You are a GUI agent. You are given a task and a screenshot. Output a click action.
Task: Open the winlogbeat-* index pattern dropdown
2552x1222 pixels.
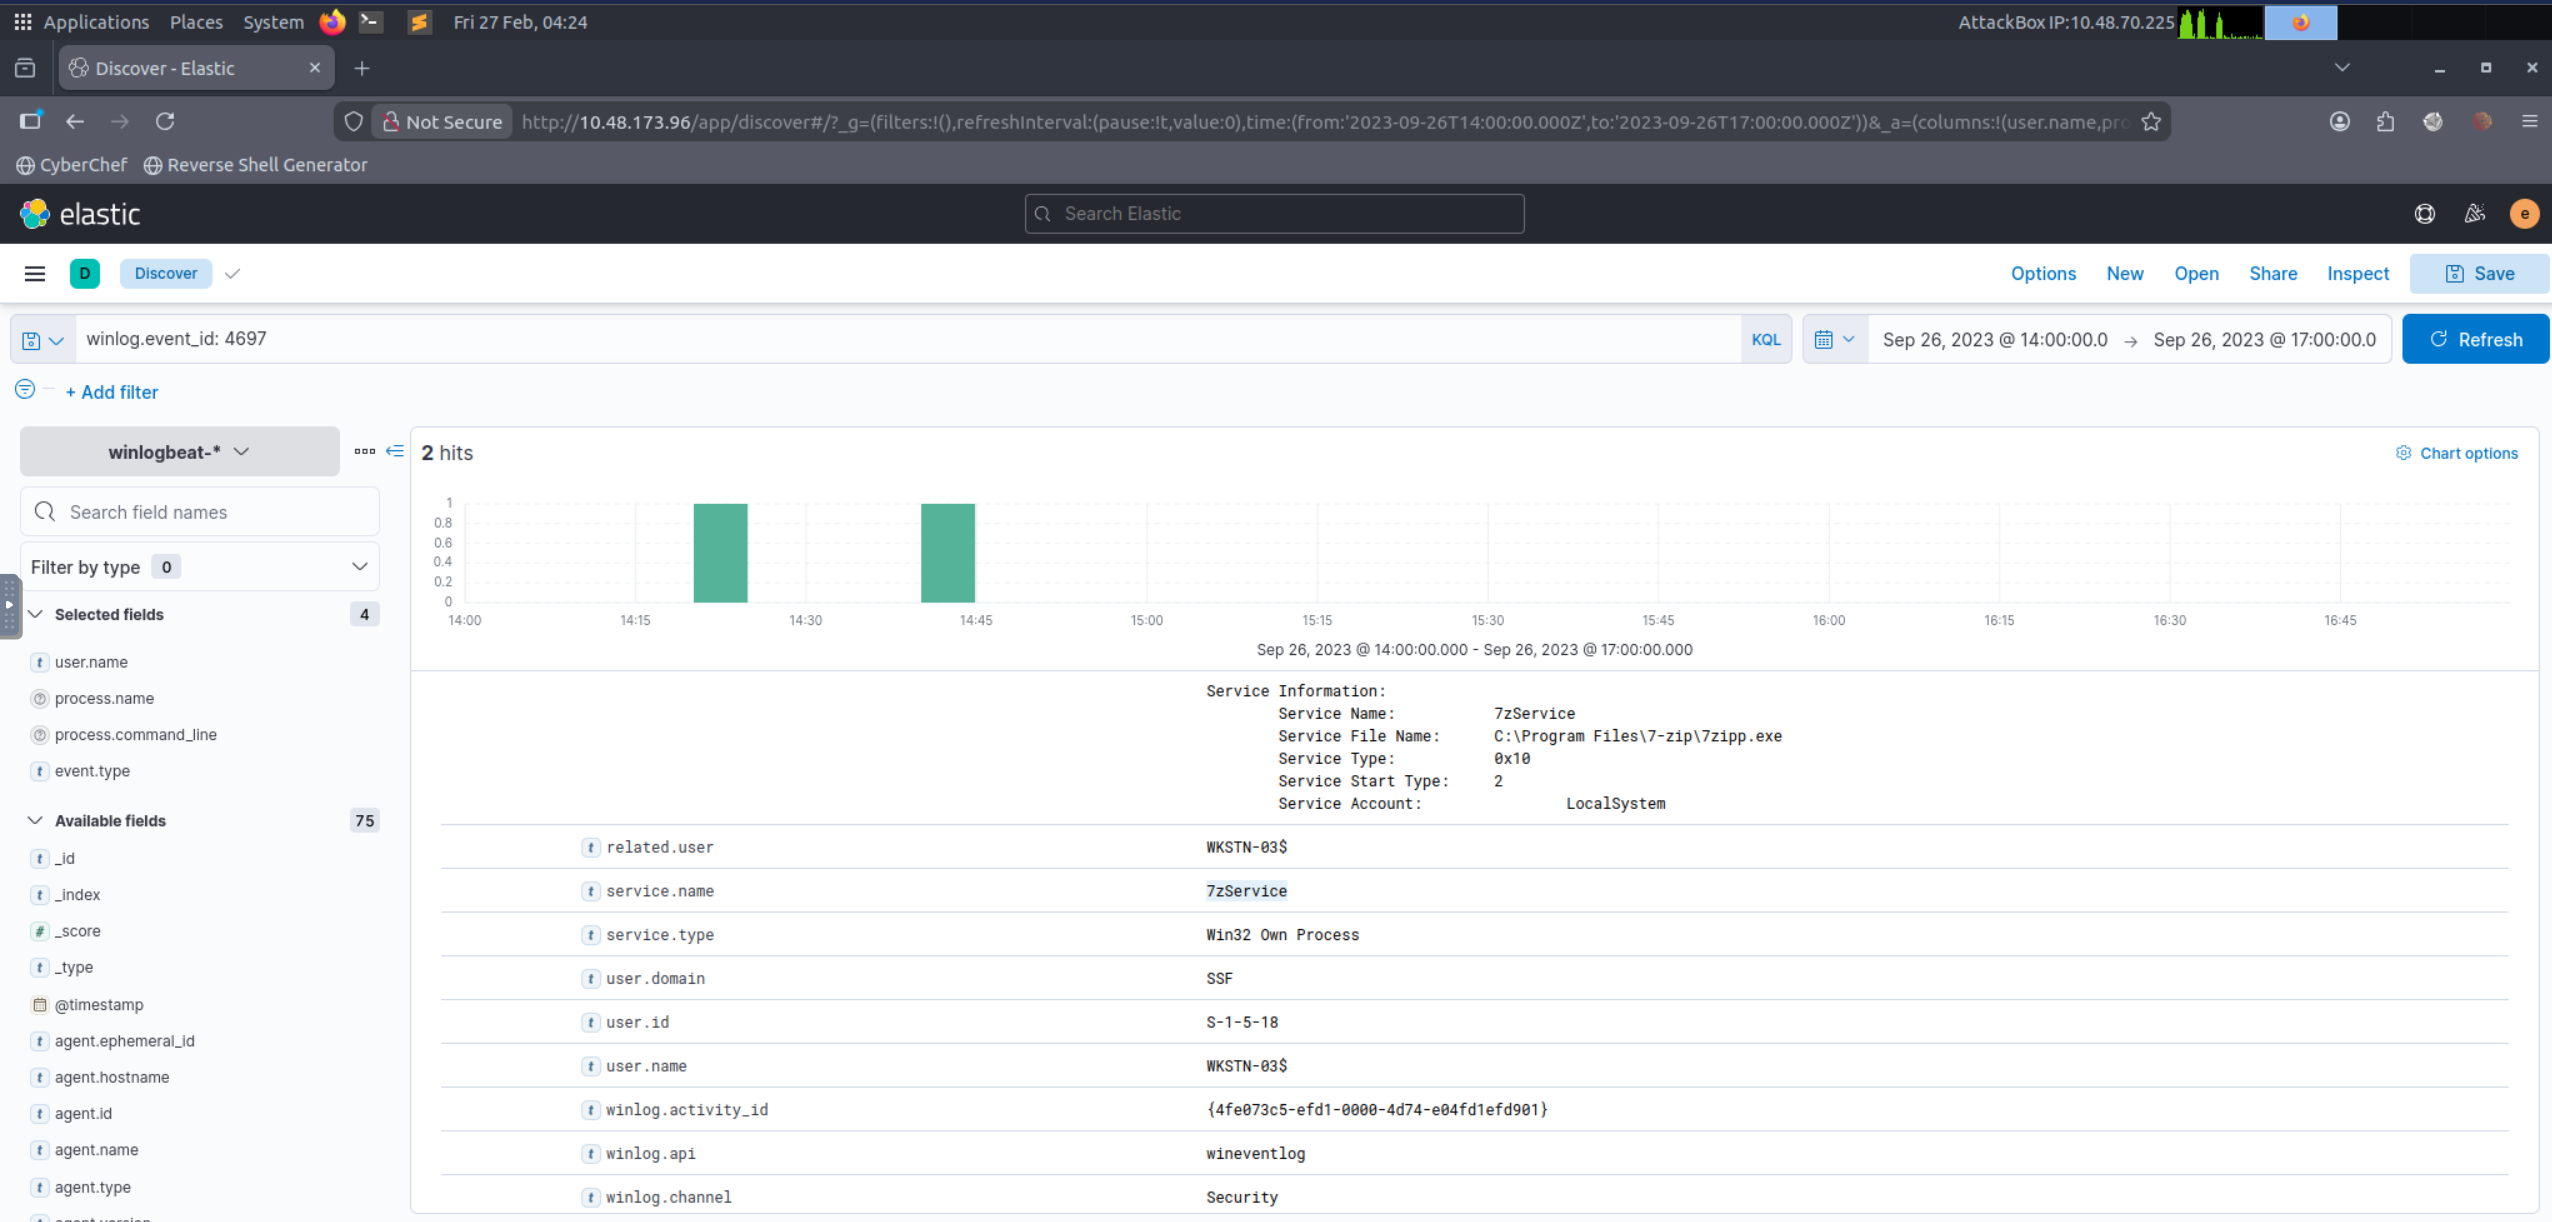(x=179, y=452)
